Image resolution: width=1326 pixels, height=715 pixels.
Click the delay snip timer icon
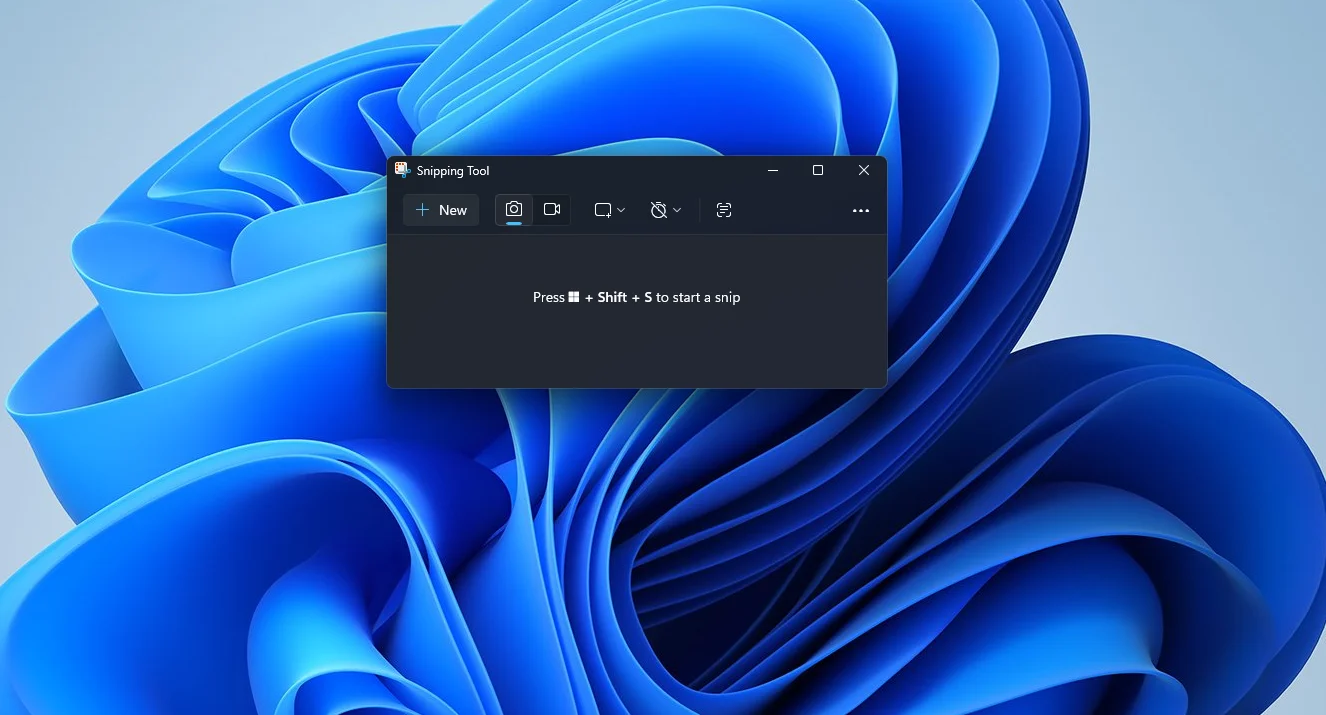[658, 210]
